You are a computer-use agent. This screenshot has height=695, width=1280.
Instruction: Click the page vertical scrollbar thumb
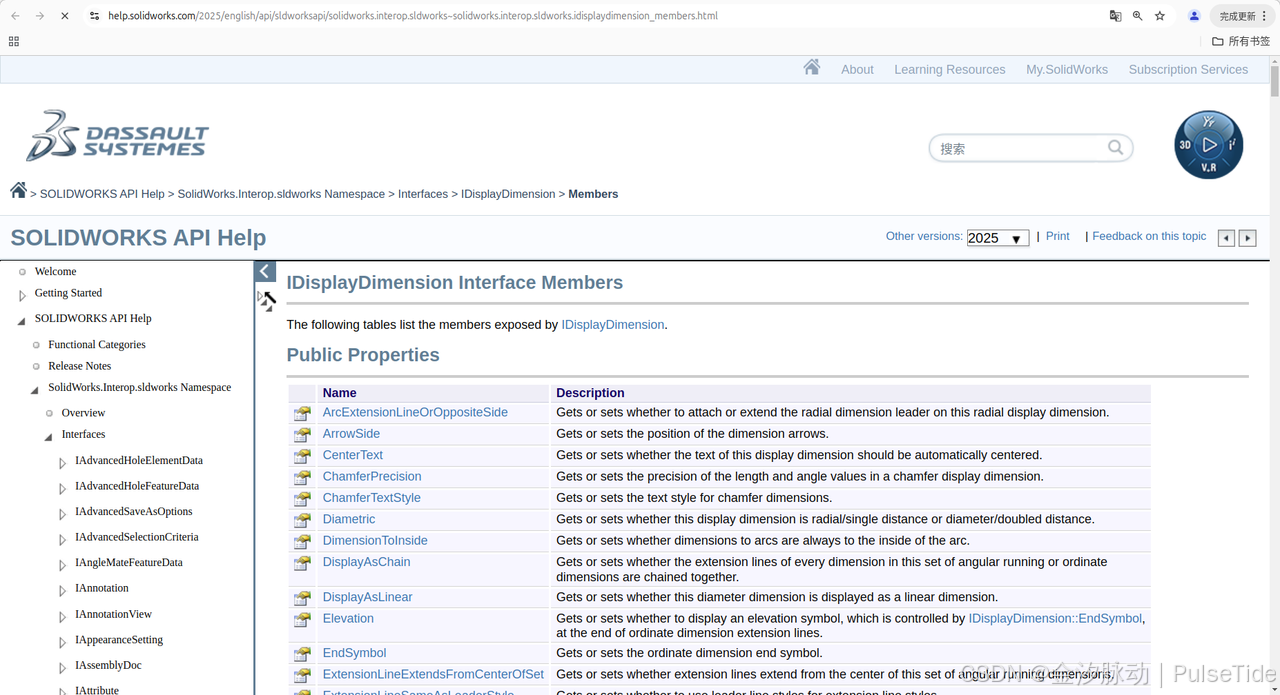click(1274, 81)
